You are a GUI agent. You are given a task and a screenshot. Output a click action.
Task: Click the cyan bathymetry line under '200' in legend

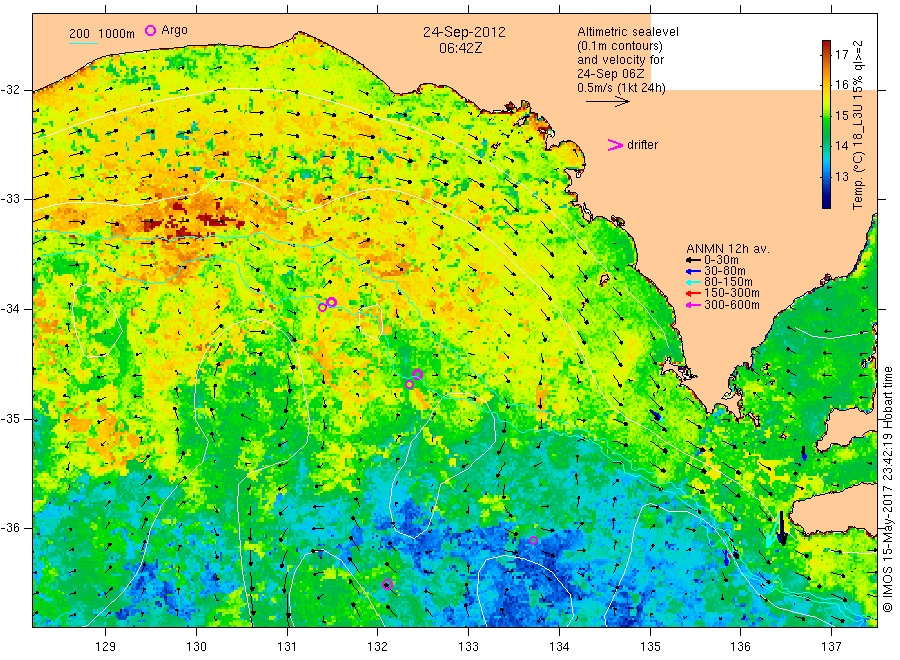point(83,43)
